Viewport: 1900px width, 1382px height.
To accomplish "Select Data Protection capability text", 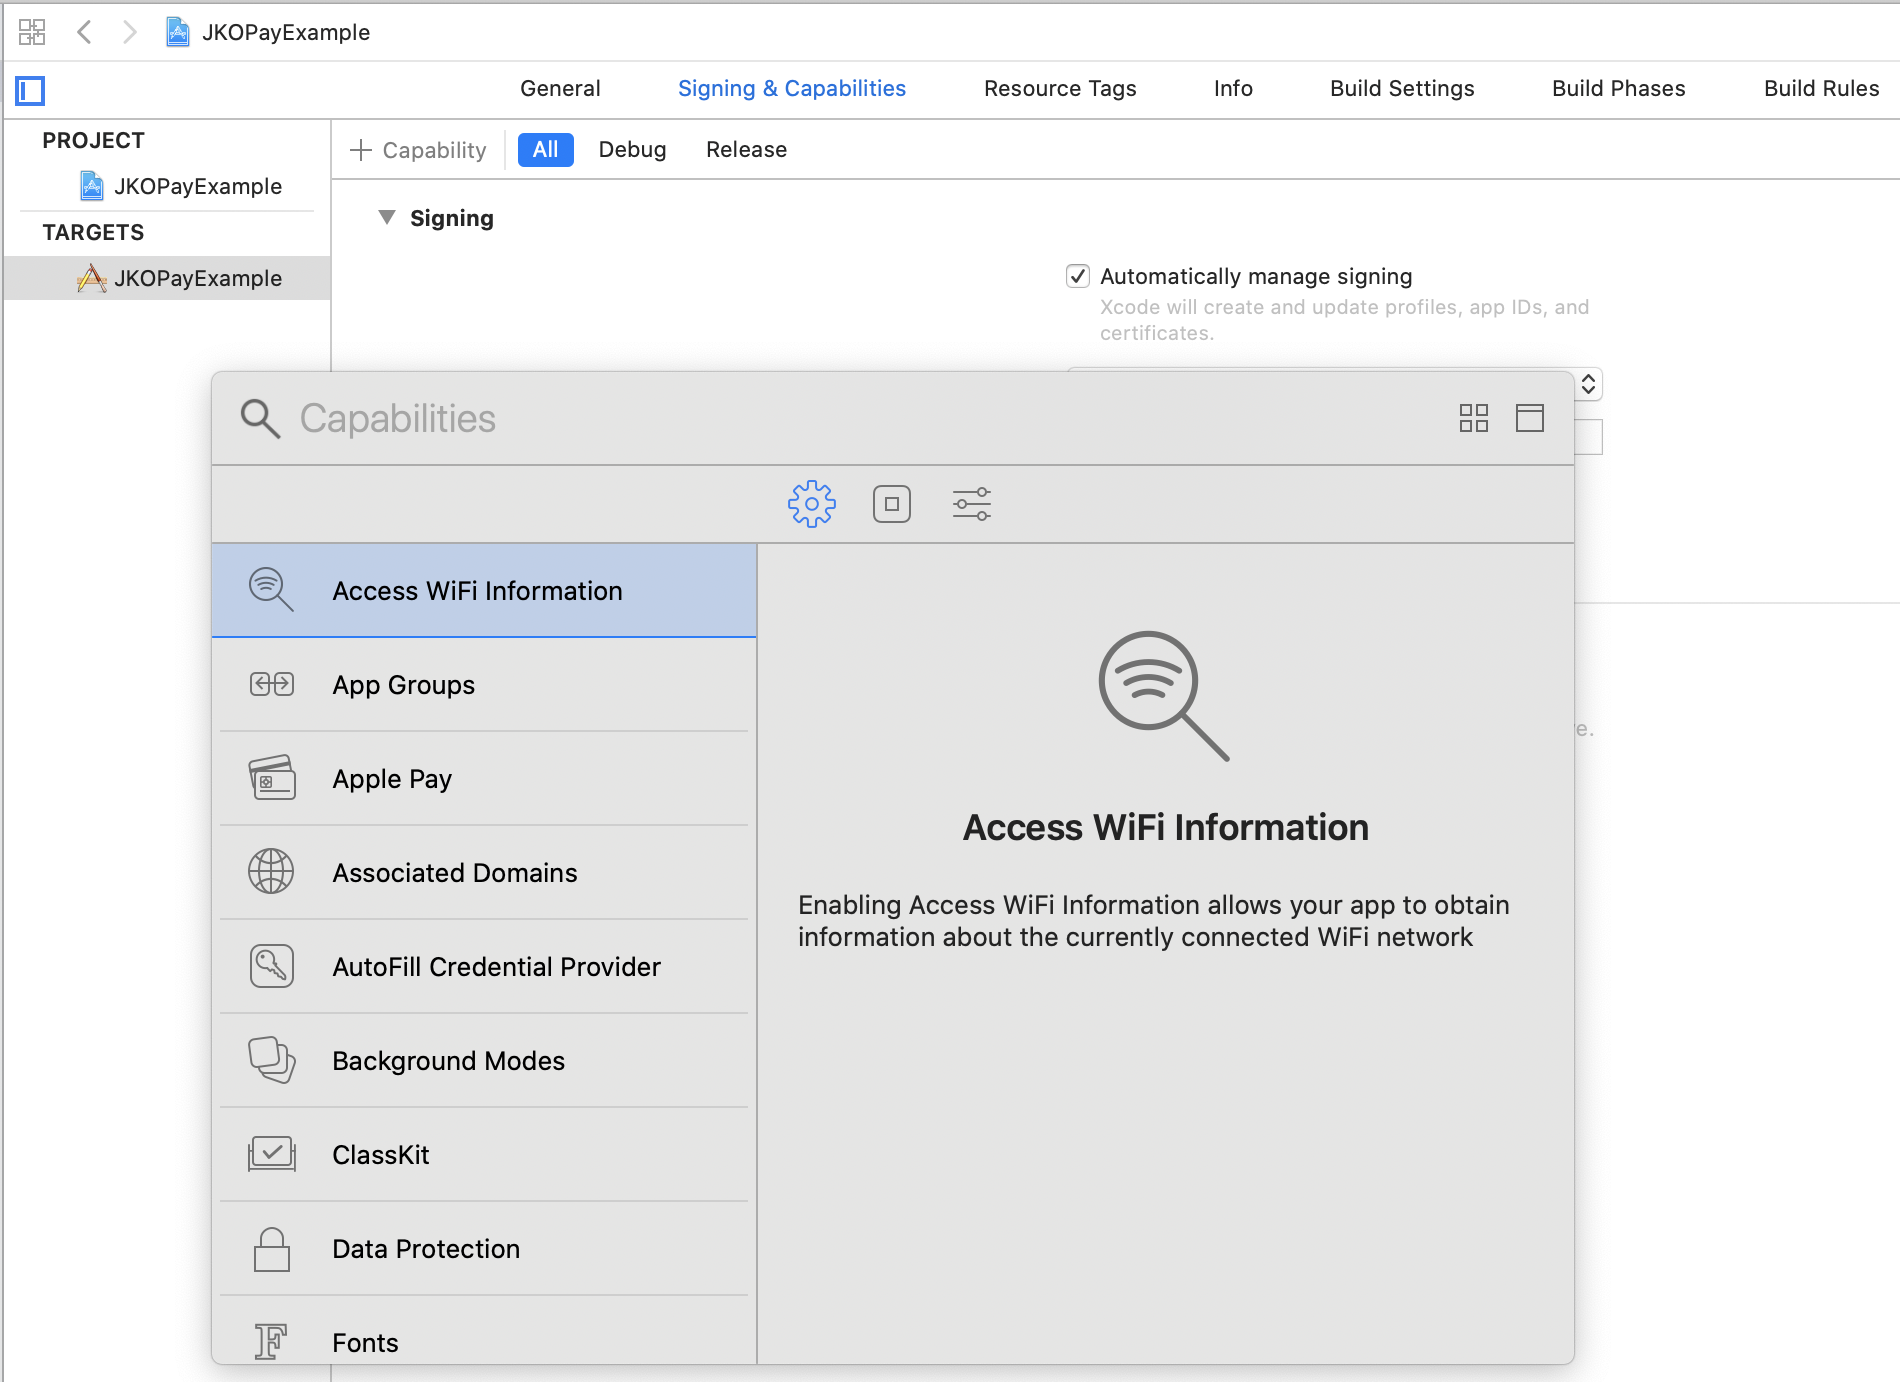I will click(x=426, y=1249).
